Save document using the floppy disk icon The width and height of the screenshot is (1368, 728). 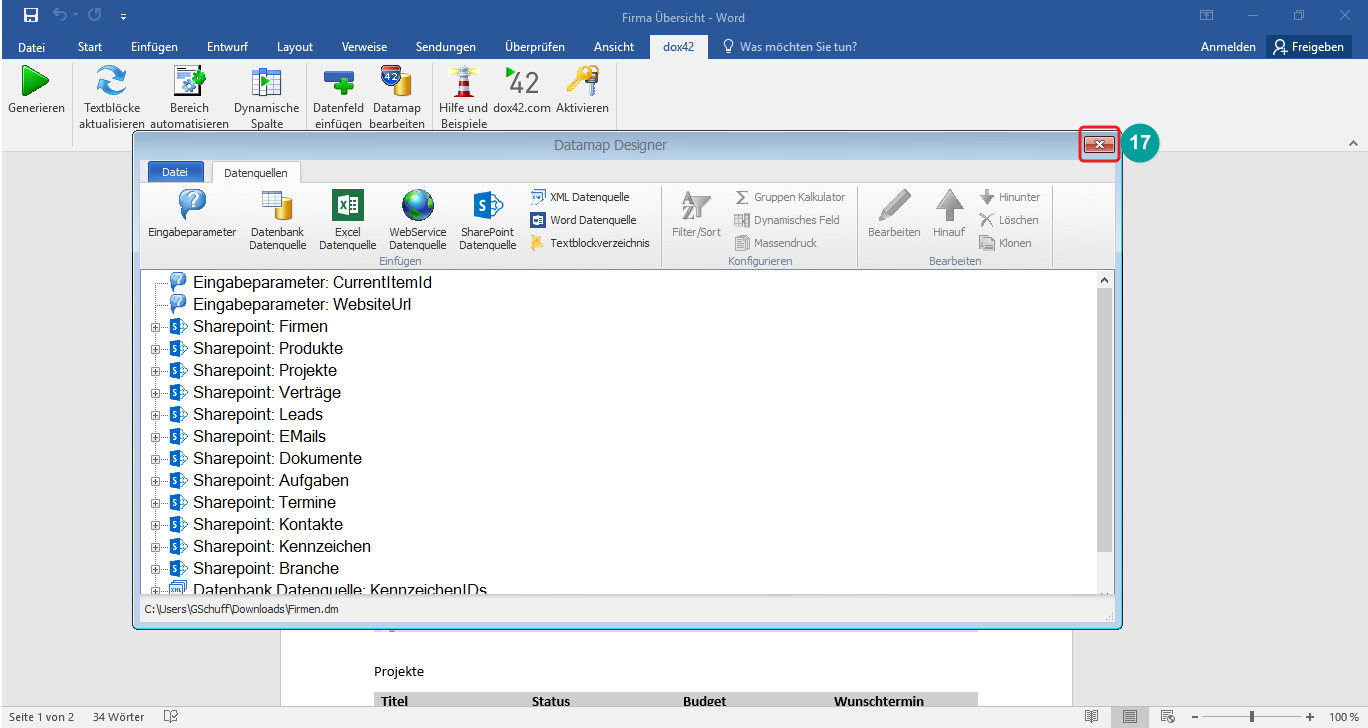point(31,16)
